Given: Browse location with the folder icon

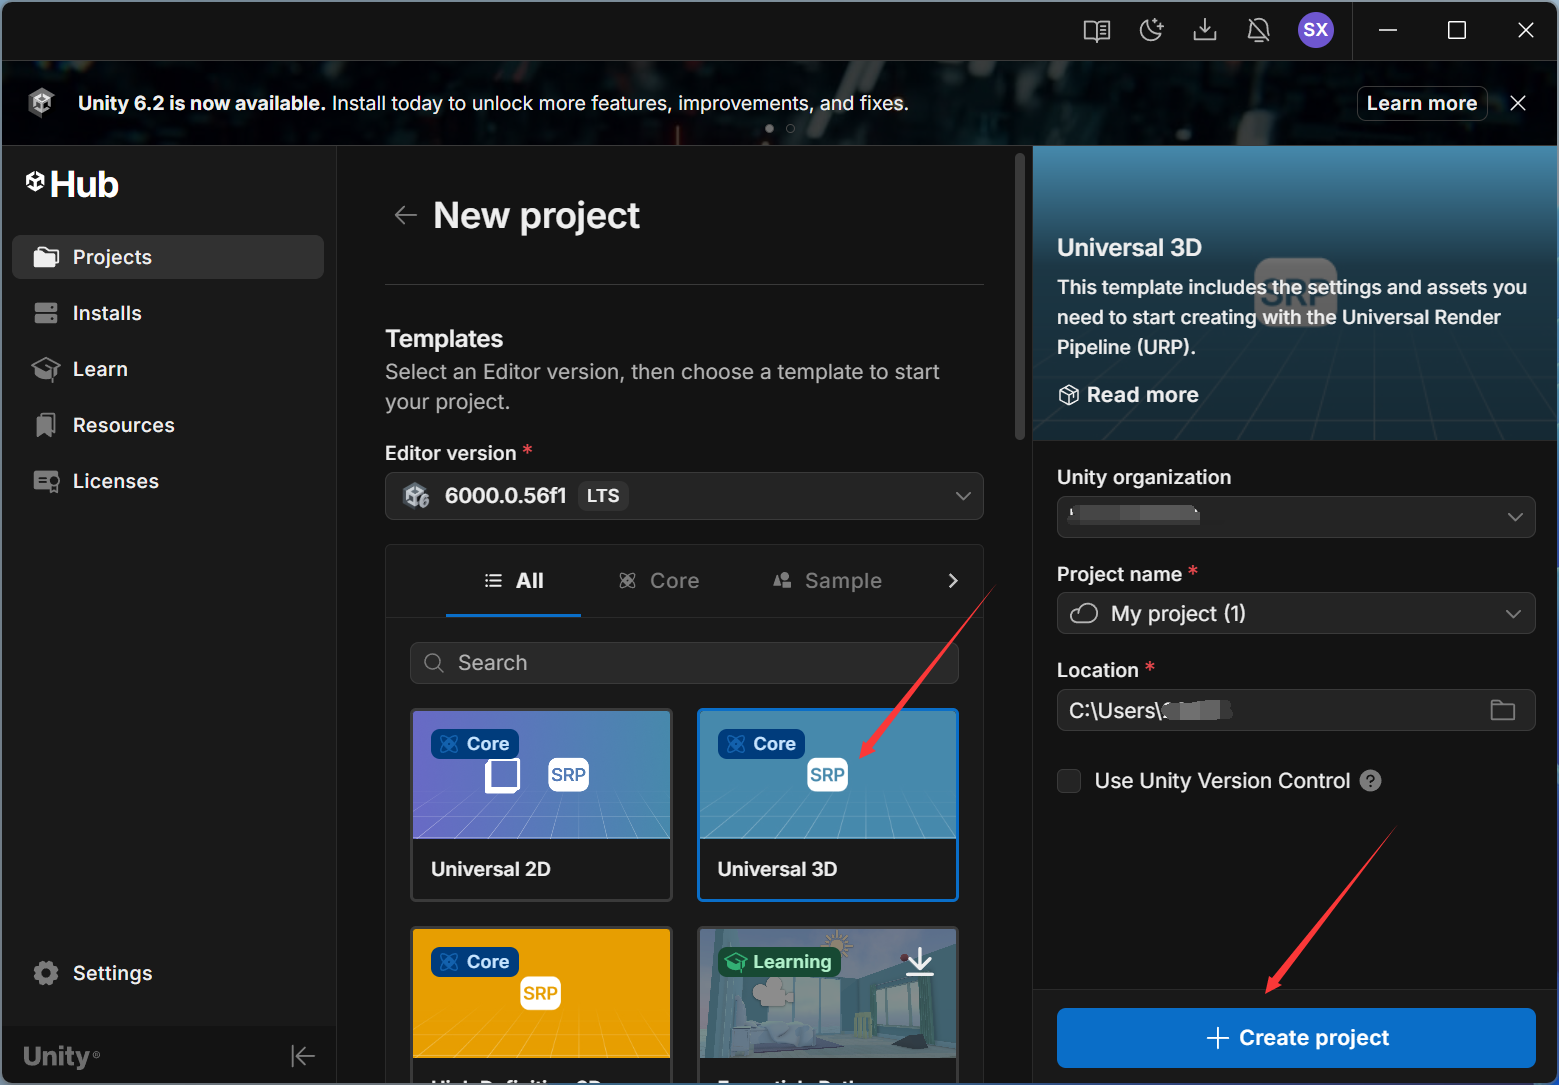Looking at the screenshot, I should [x=1503, y=710].
